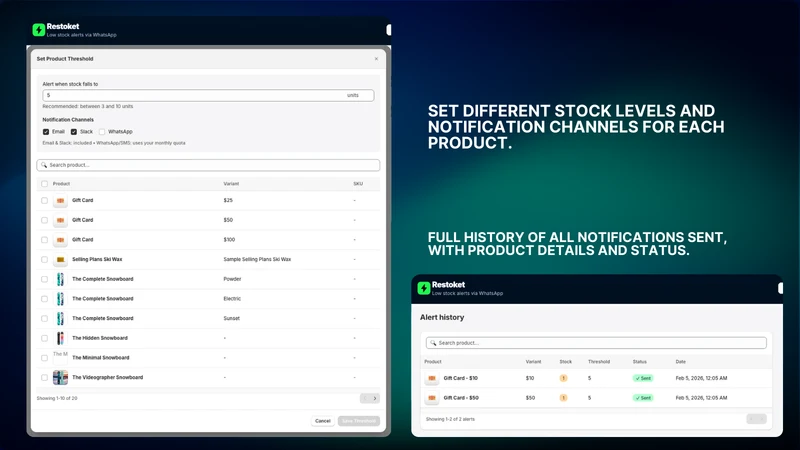Click the Sent status badge for Gift Card - $50
Image resolution: width=800 pixels, height=450 pixels.
643,397
